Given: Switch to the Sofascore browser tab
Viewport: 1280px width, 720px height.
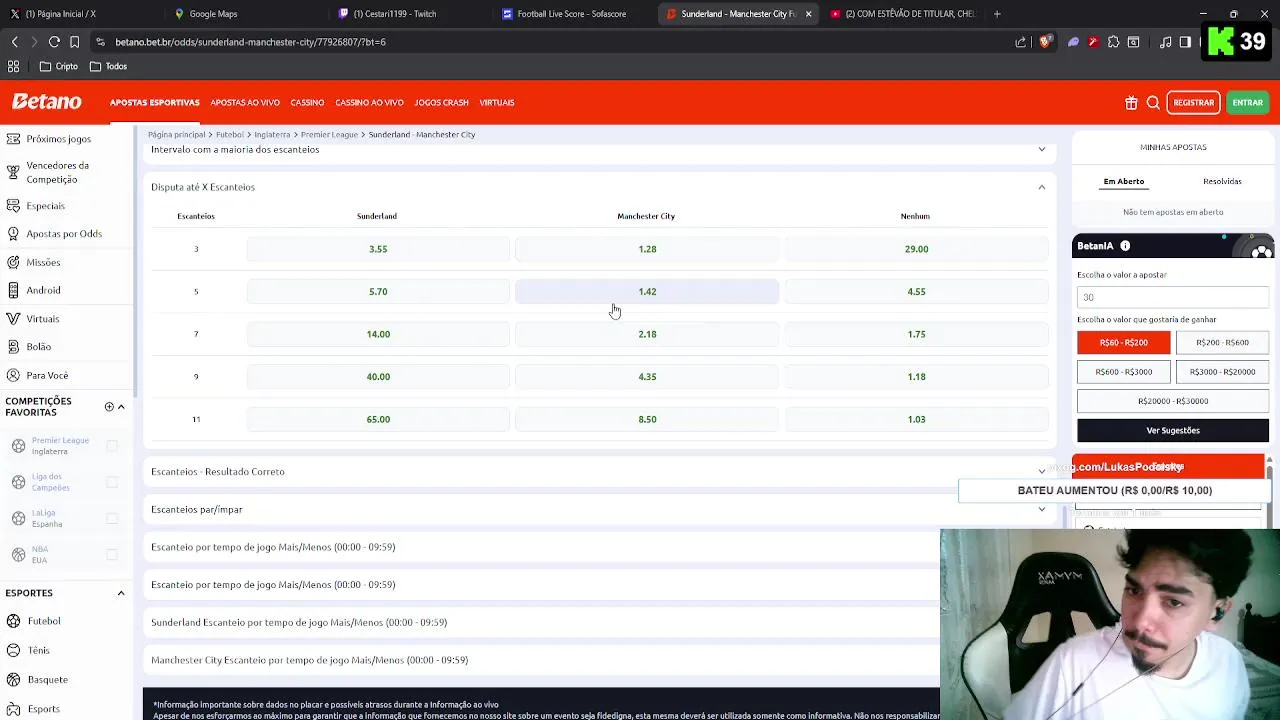Looking at the screenshot, I should tap(571, 14).
